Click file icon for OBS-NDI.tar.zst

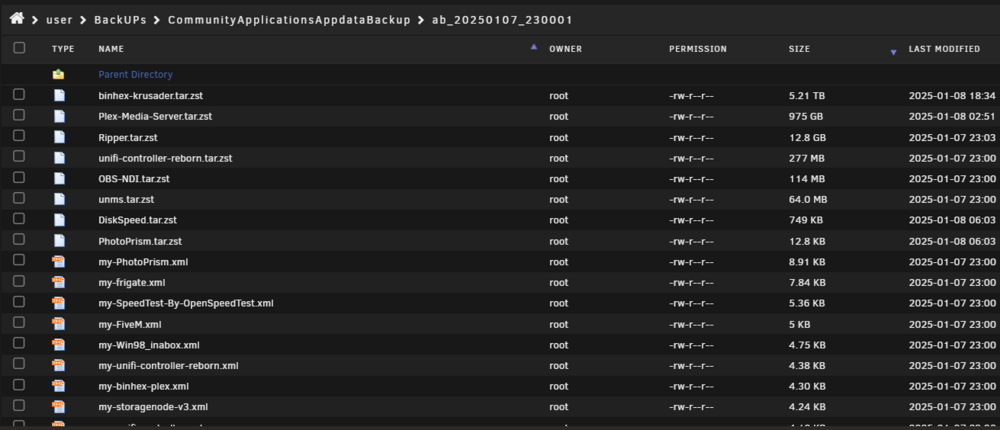pos(59,179)
